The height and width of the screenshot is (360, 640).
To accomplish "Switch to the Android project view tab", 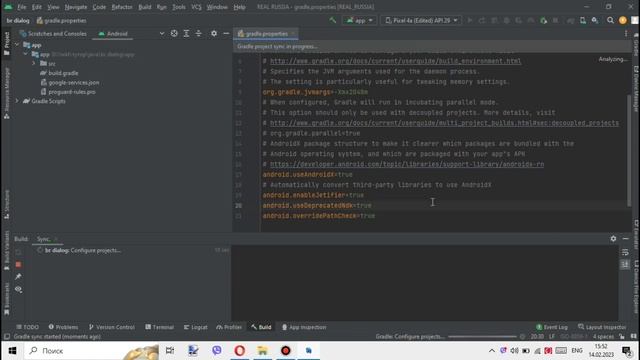I will click(113, 34).
